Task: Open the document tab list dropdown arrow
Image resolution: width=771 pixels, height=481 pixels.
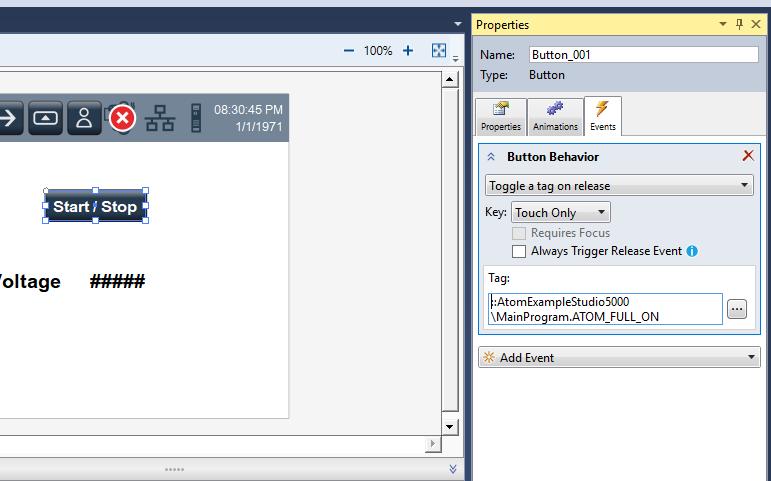Action: point(458,24)
